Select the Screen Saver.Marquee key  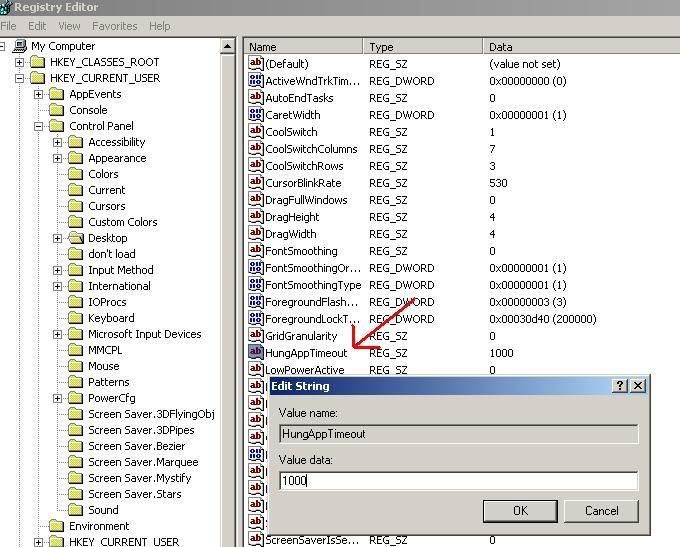point(142,462)
